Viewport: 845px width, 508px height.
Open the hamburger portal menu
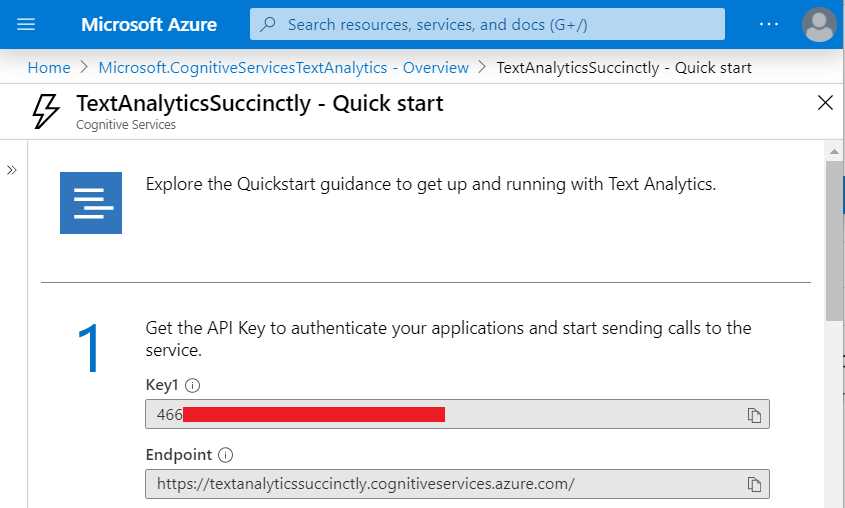click(x=26, y=24)
